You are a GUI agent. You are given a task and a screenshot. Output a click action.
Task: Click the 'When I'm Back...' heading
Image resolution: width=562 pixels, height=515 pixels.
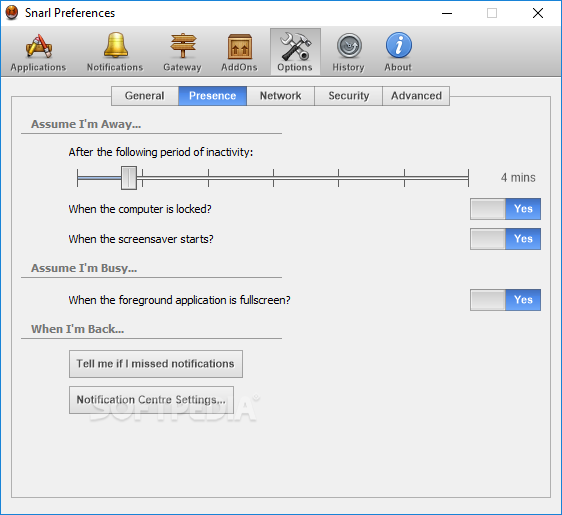tap(78, 329)
